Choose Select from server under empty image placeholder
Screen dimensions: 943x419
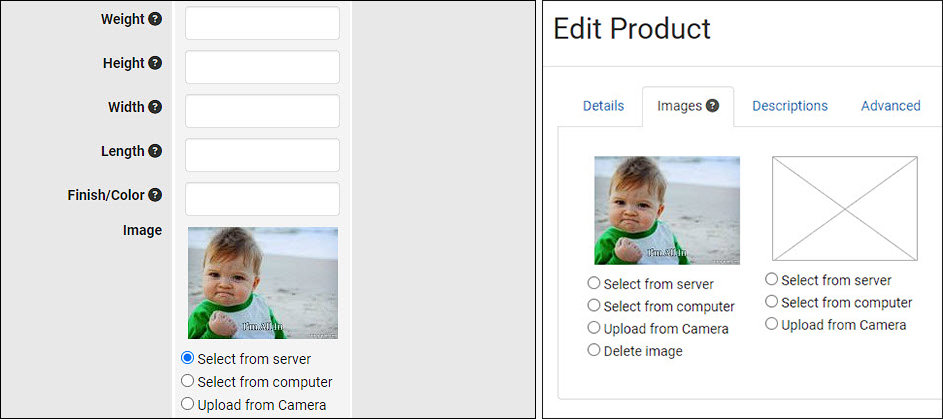(x=772, y=279)
